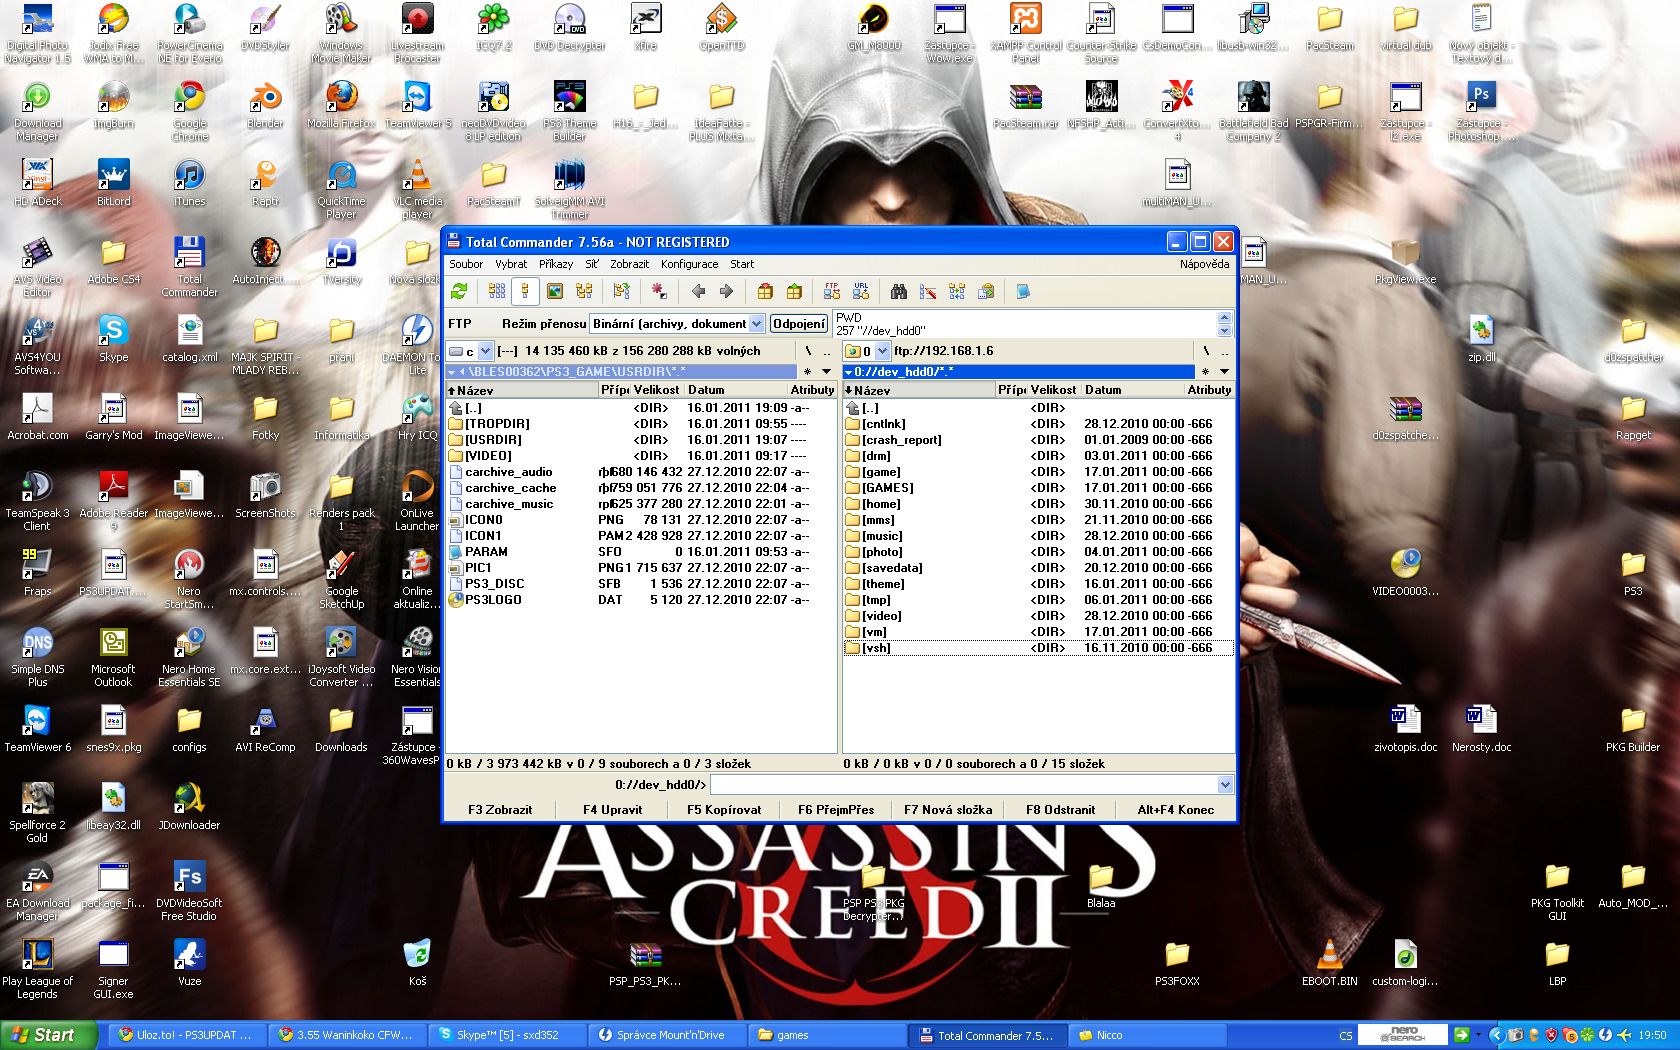
Task: Open the Konfigurace menu
Action: click(689, 264)
